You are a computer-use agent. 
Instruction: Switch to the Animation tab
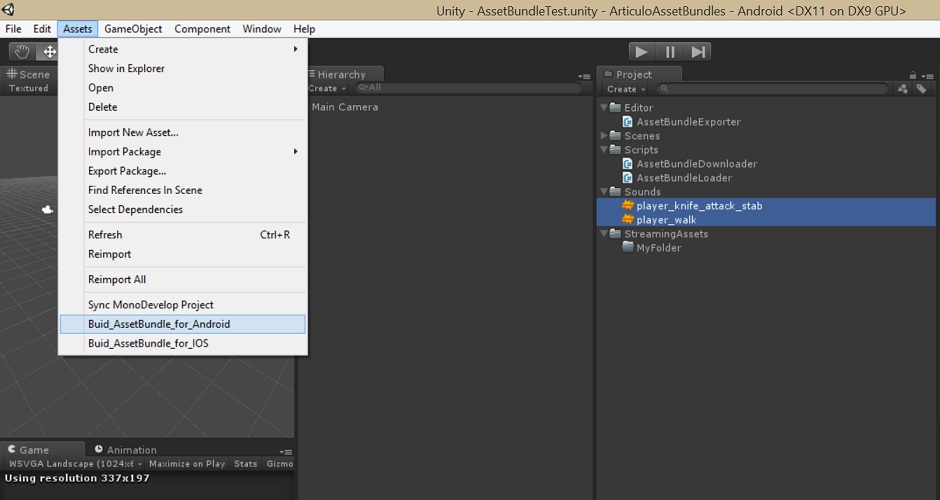click(131, 450)
